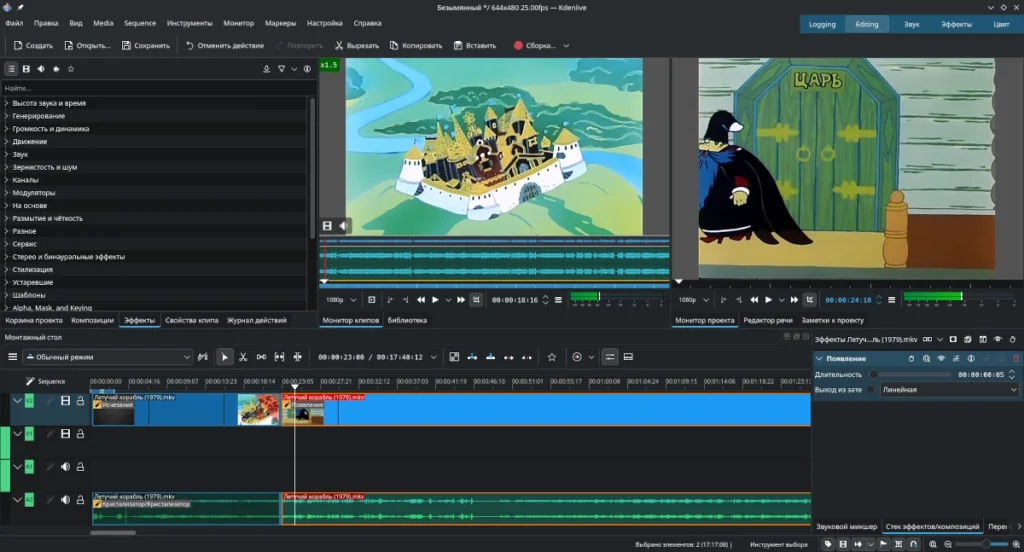Play the clip monitor
Viewport: 1024px width, 552px height.
[435, 300]
